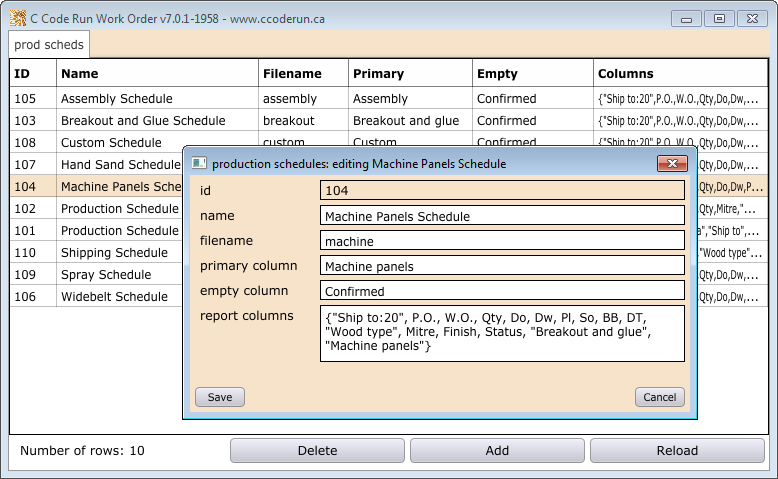Switch to the prod scheds tab
The image size is (778, 479).
click(49, 45)
